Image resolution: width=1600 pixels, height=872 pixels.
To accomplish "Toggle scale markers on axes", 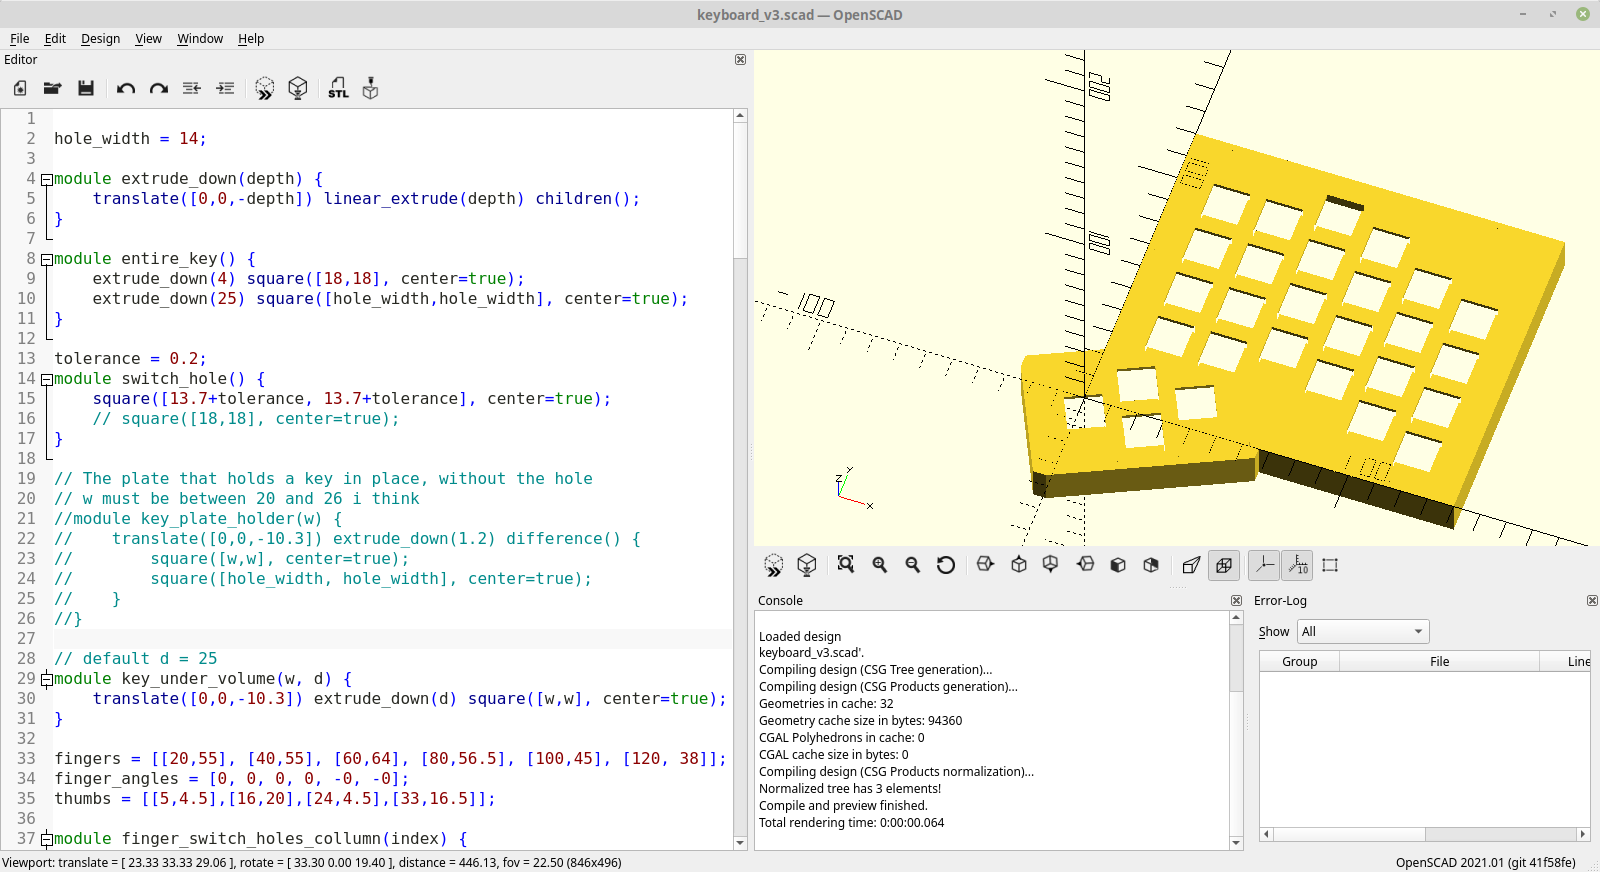I will pyautogui.click(x=1298, y=565).
